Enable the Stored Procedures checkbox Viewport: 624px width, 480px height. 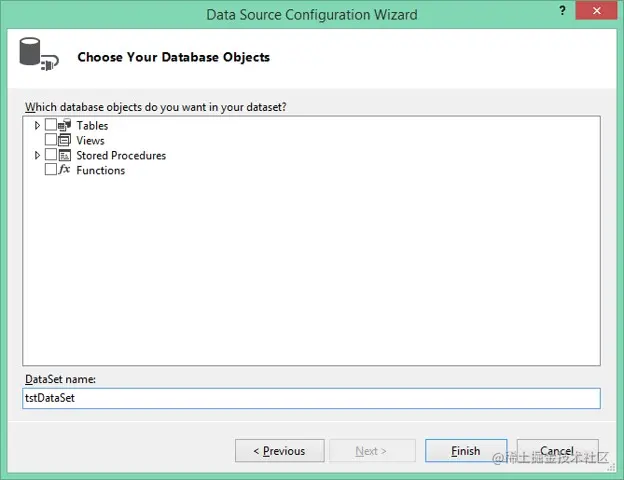tap(51, 154)
